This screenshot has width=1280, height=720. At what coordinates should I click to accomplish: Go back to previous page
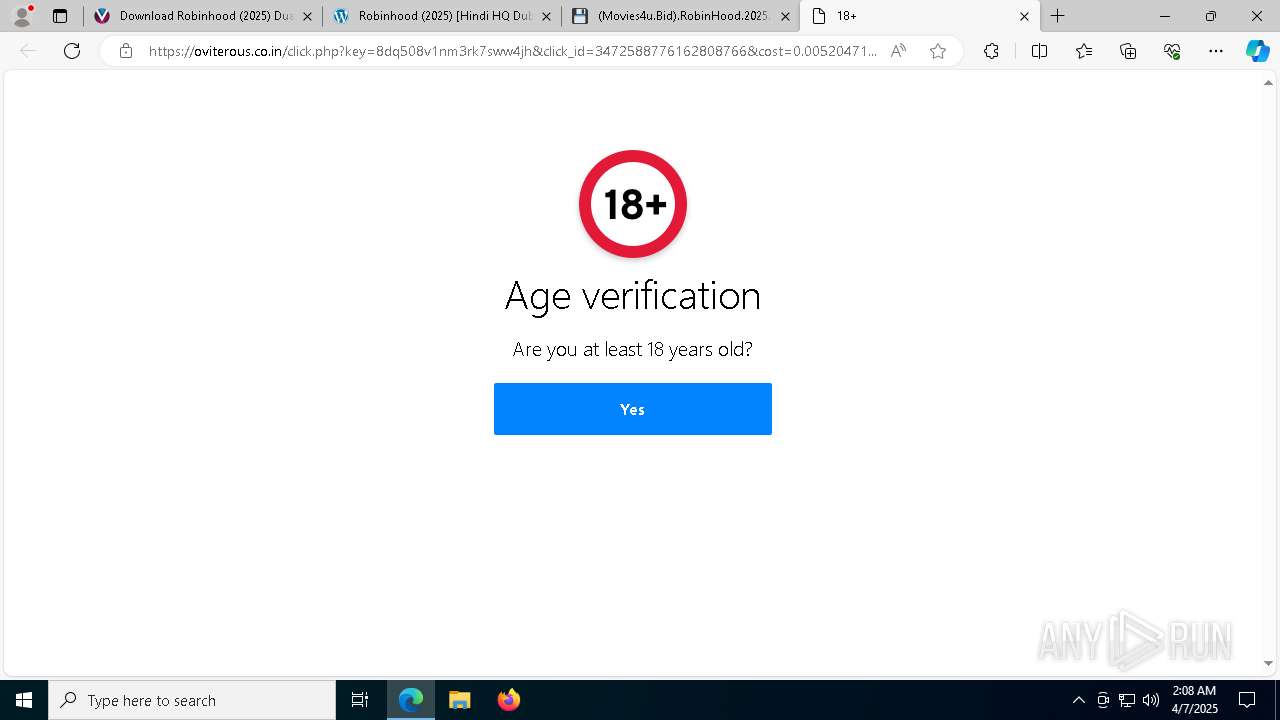tap(28, 51)
